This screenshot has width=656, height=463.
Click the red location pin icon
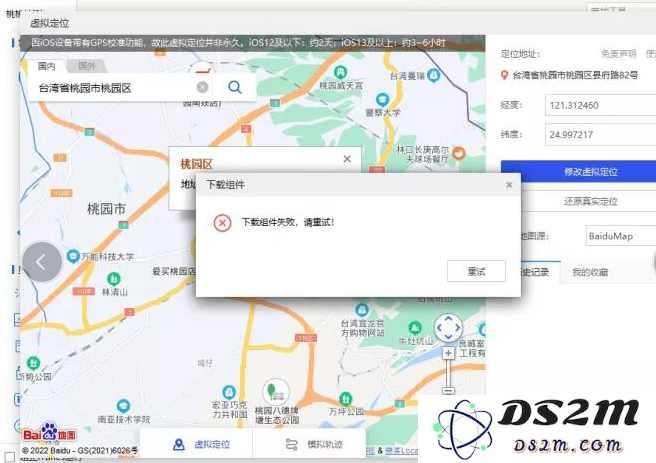coord(505,75)
